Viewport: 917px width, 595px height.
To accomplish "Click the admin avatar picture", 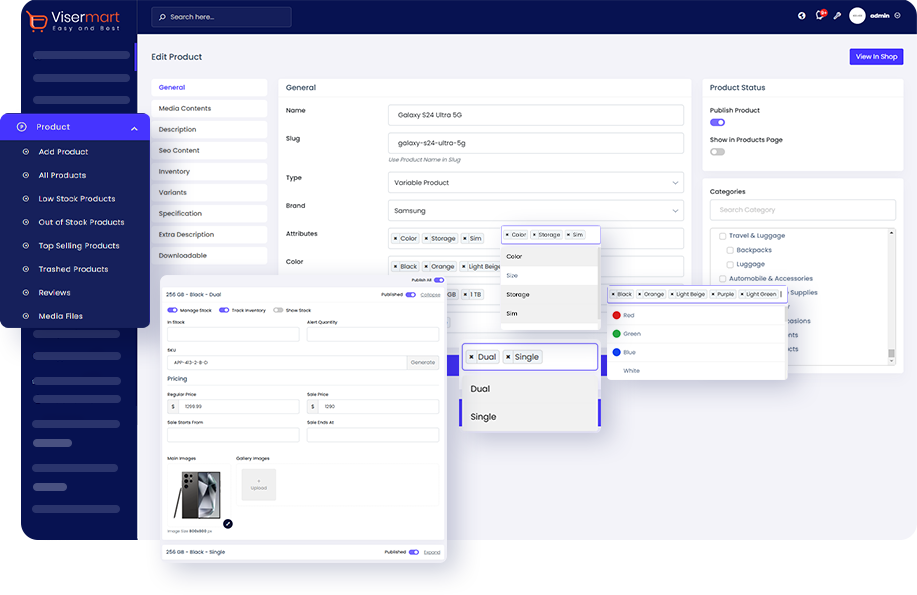I will (x=857, y=16).
